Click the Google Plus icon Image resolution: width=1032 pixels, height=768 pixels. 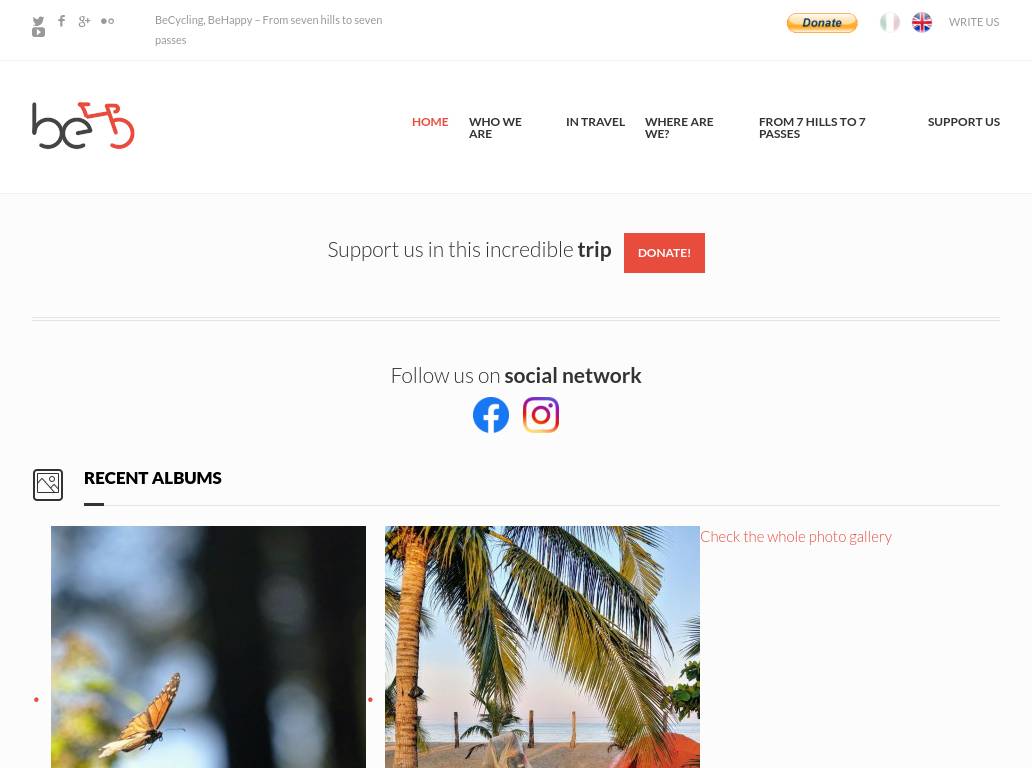pyautogui.click(x=84, y=21)
